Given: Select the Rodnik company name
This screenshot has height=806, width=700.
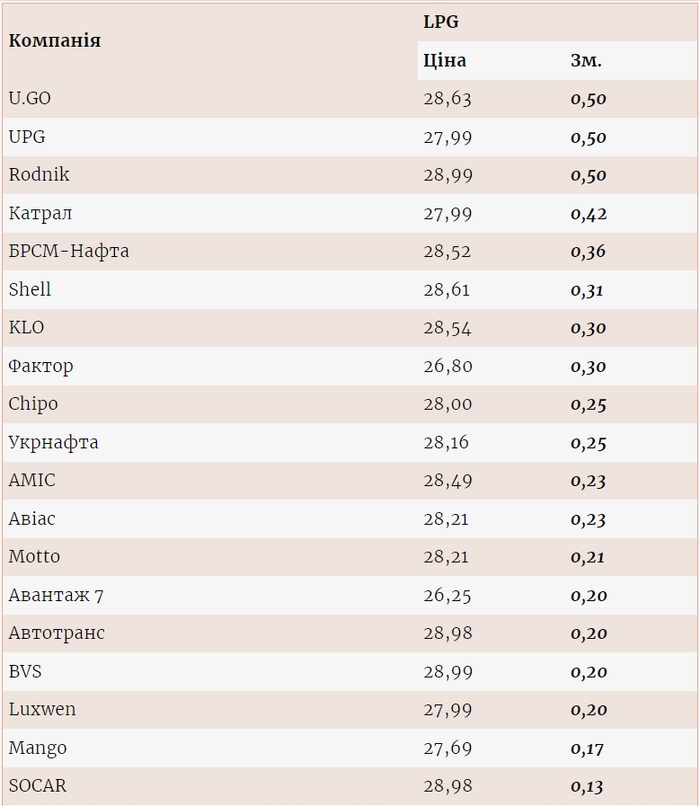Looking at the screenshot, I should pos(39,175).
